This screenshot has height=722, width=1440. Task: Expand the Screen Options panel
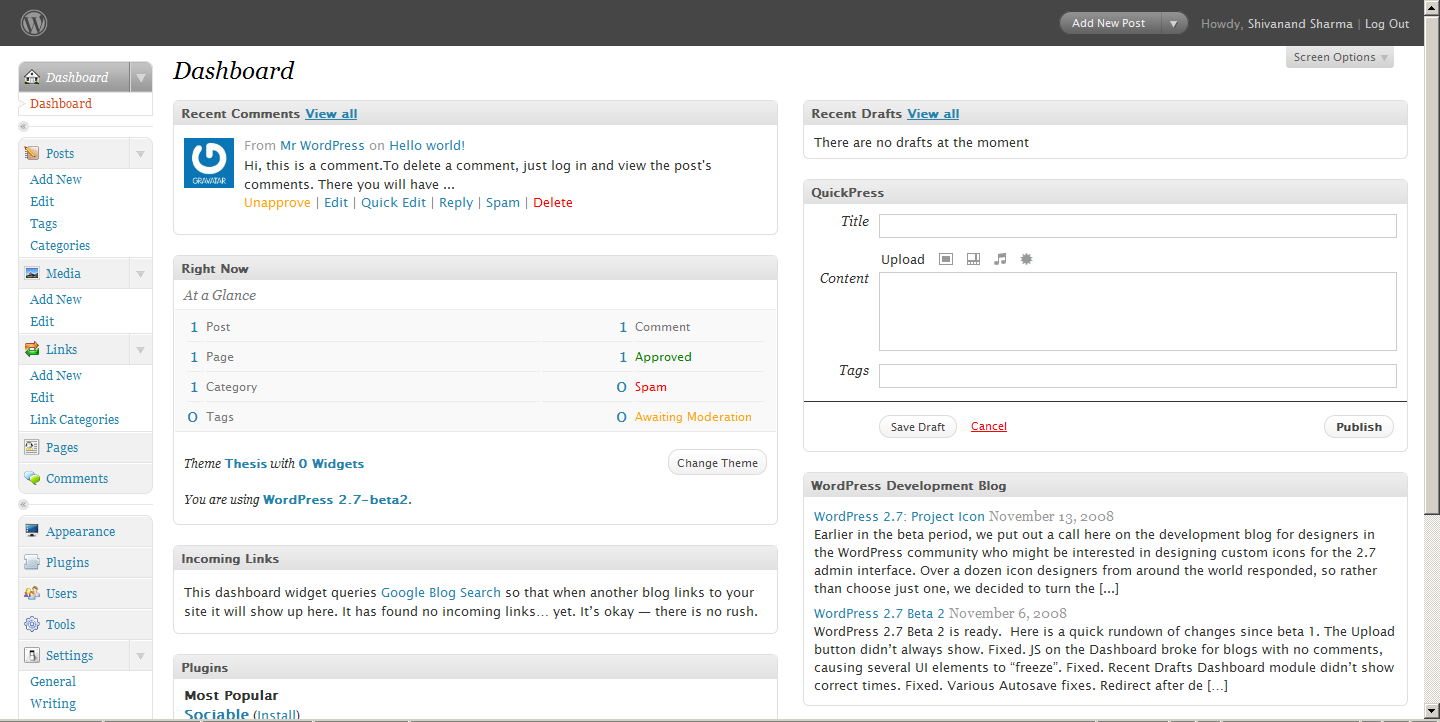(1340, 57)
